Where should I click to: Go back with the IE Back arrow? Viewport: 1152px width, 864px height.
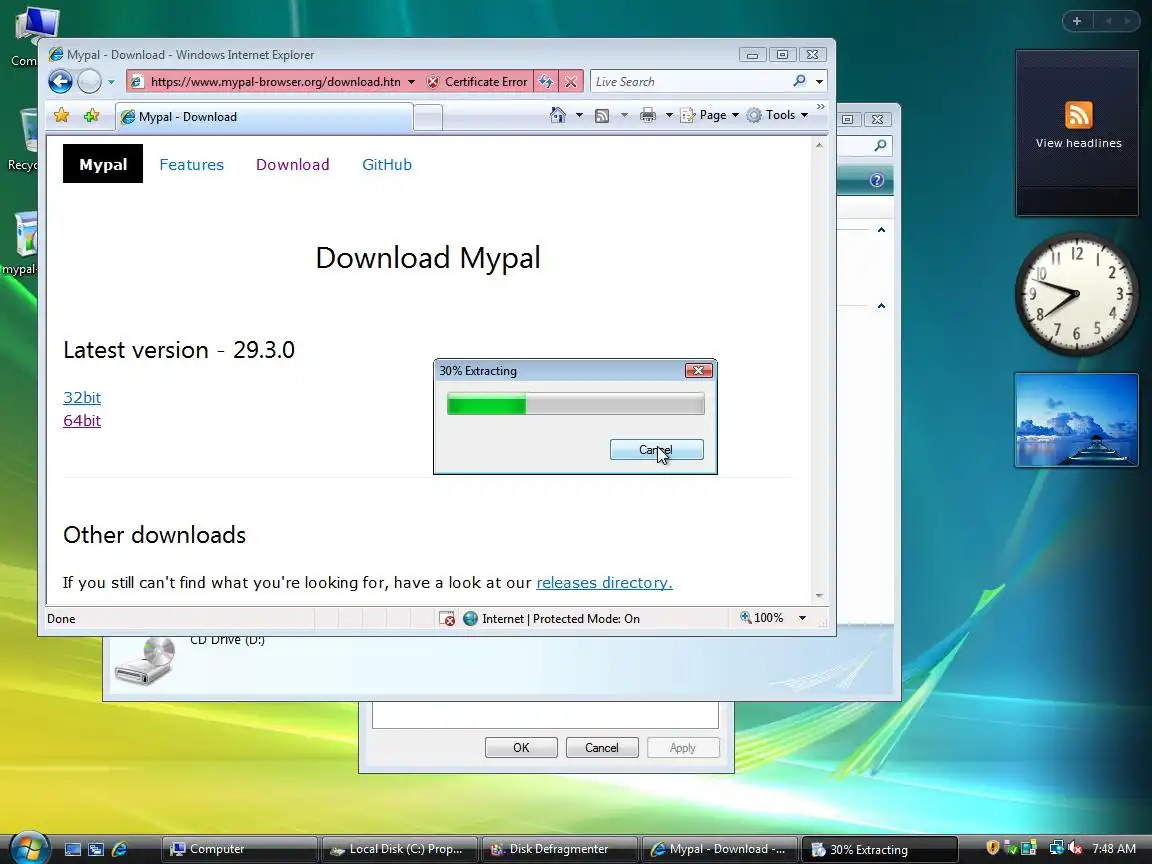click(60, 82)
